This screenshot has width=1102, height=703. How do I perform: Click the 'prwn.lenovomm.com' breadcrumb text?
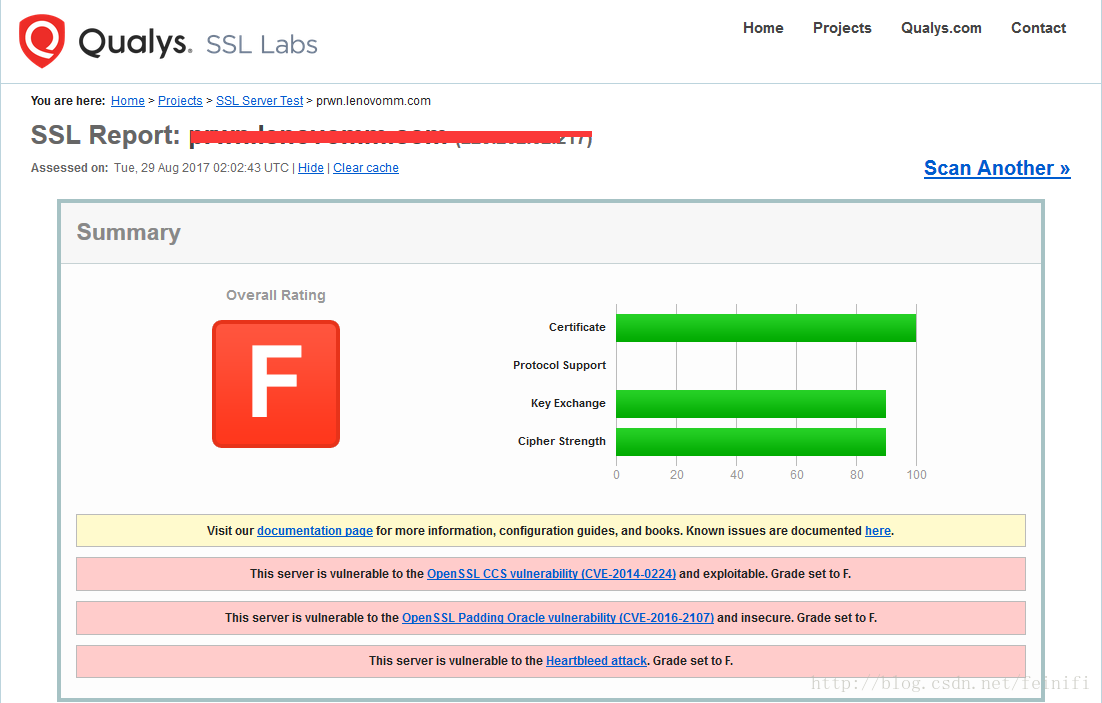pos(373,101)
